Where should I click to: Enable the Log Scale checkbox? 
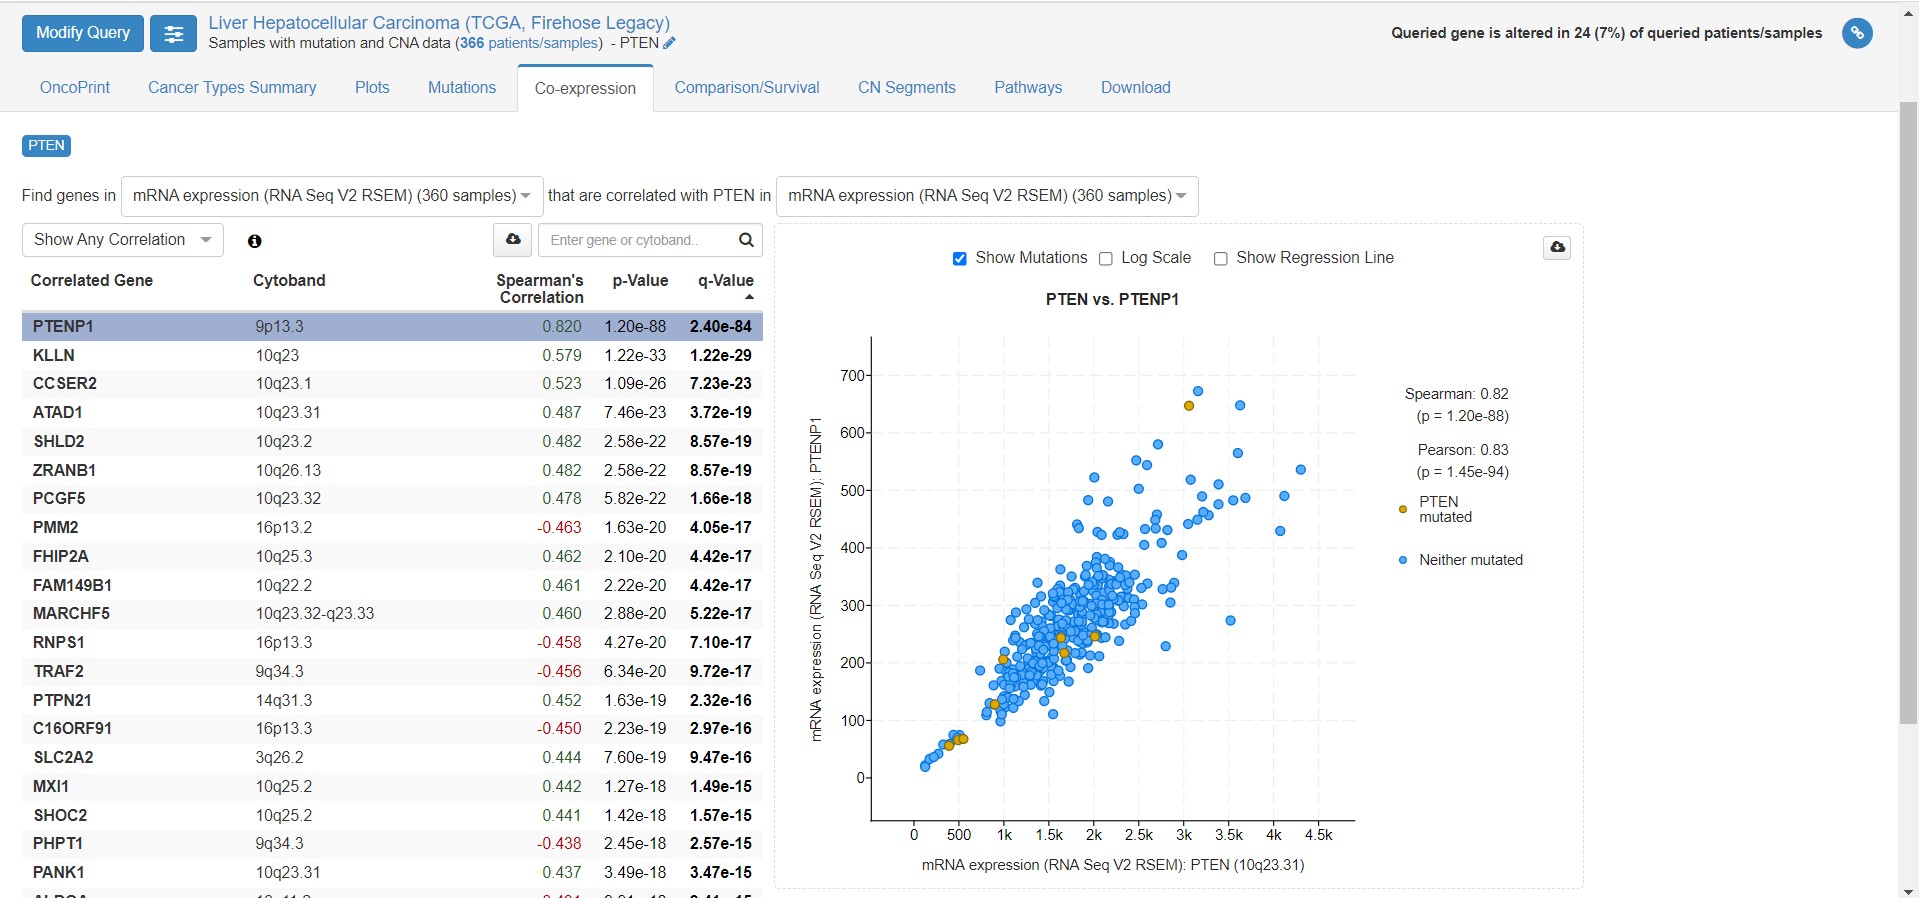coord(1106,259)
